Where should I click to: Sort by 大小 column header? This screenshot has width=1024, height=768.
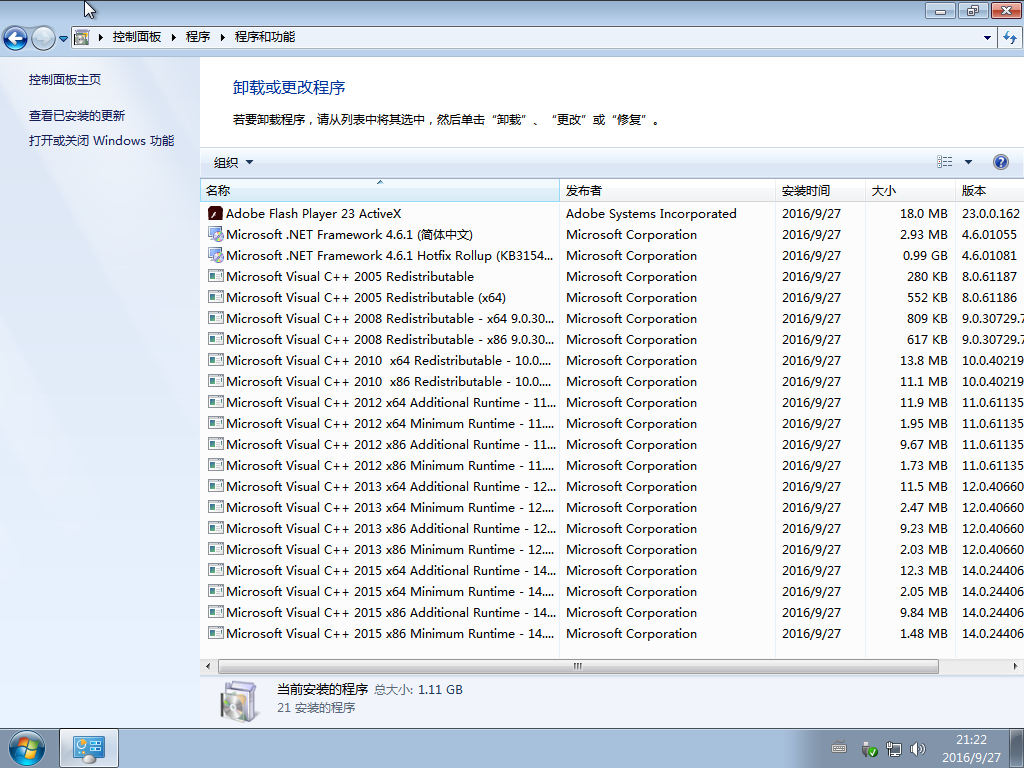(910, 191)
